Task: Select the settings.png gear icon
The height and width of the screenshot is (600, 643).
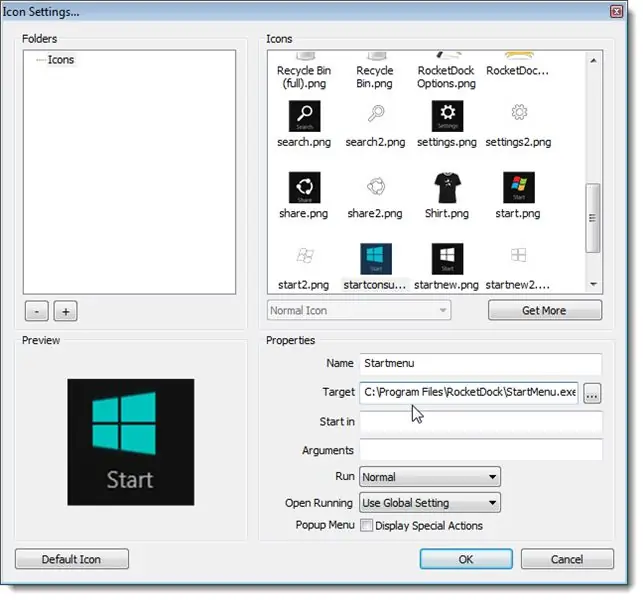Action: 446,117
